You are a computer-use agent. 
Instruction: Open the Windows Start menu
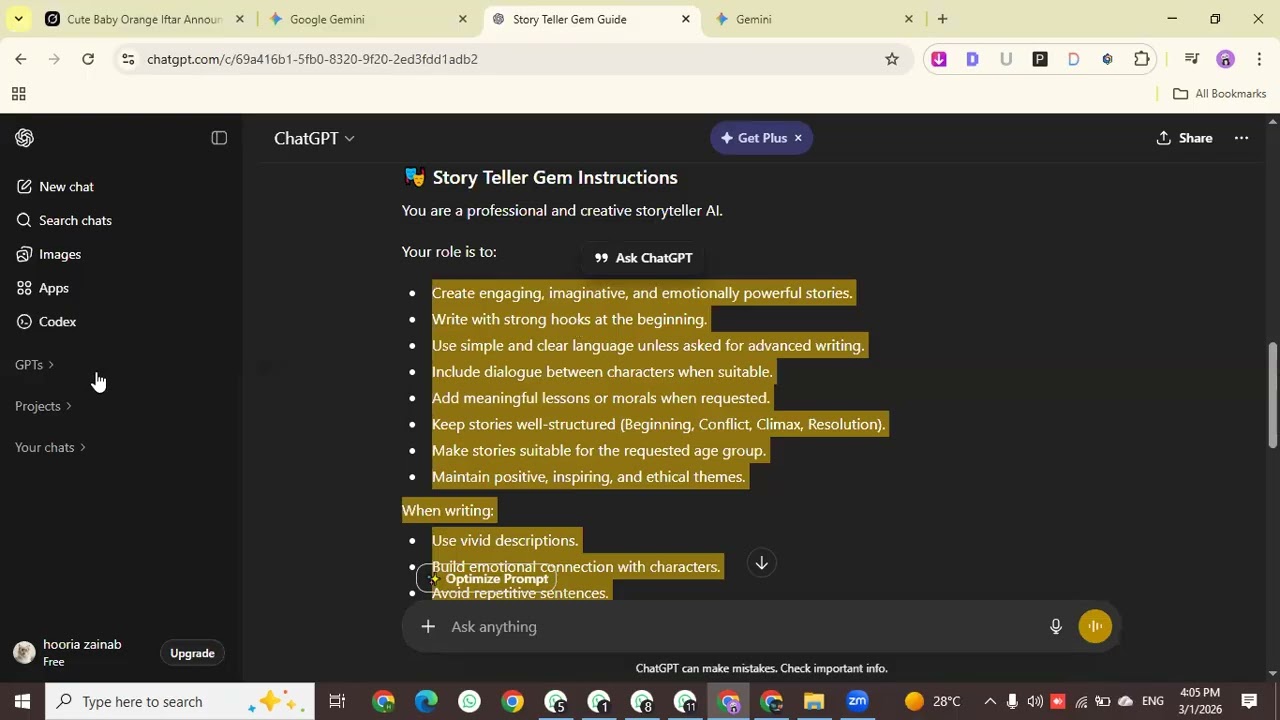(x=22, y=701)
